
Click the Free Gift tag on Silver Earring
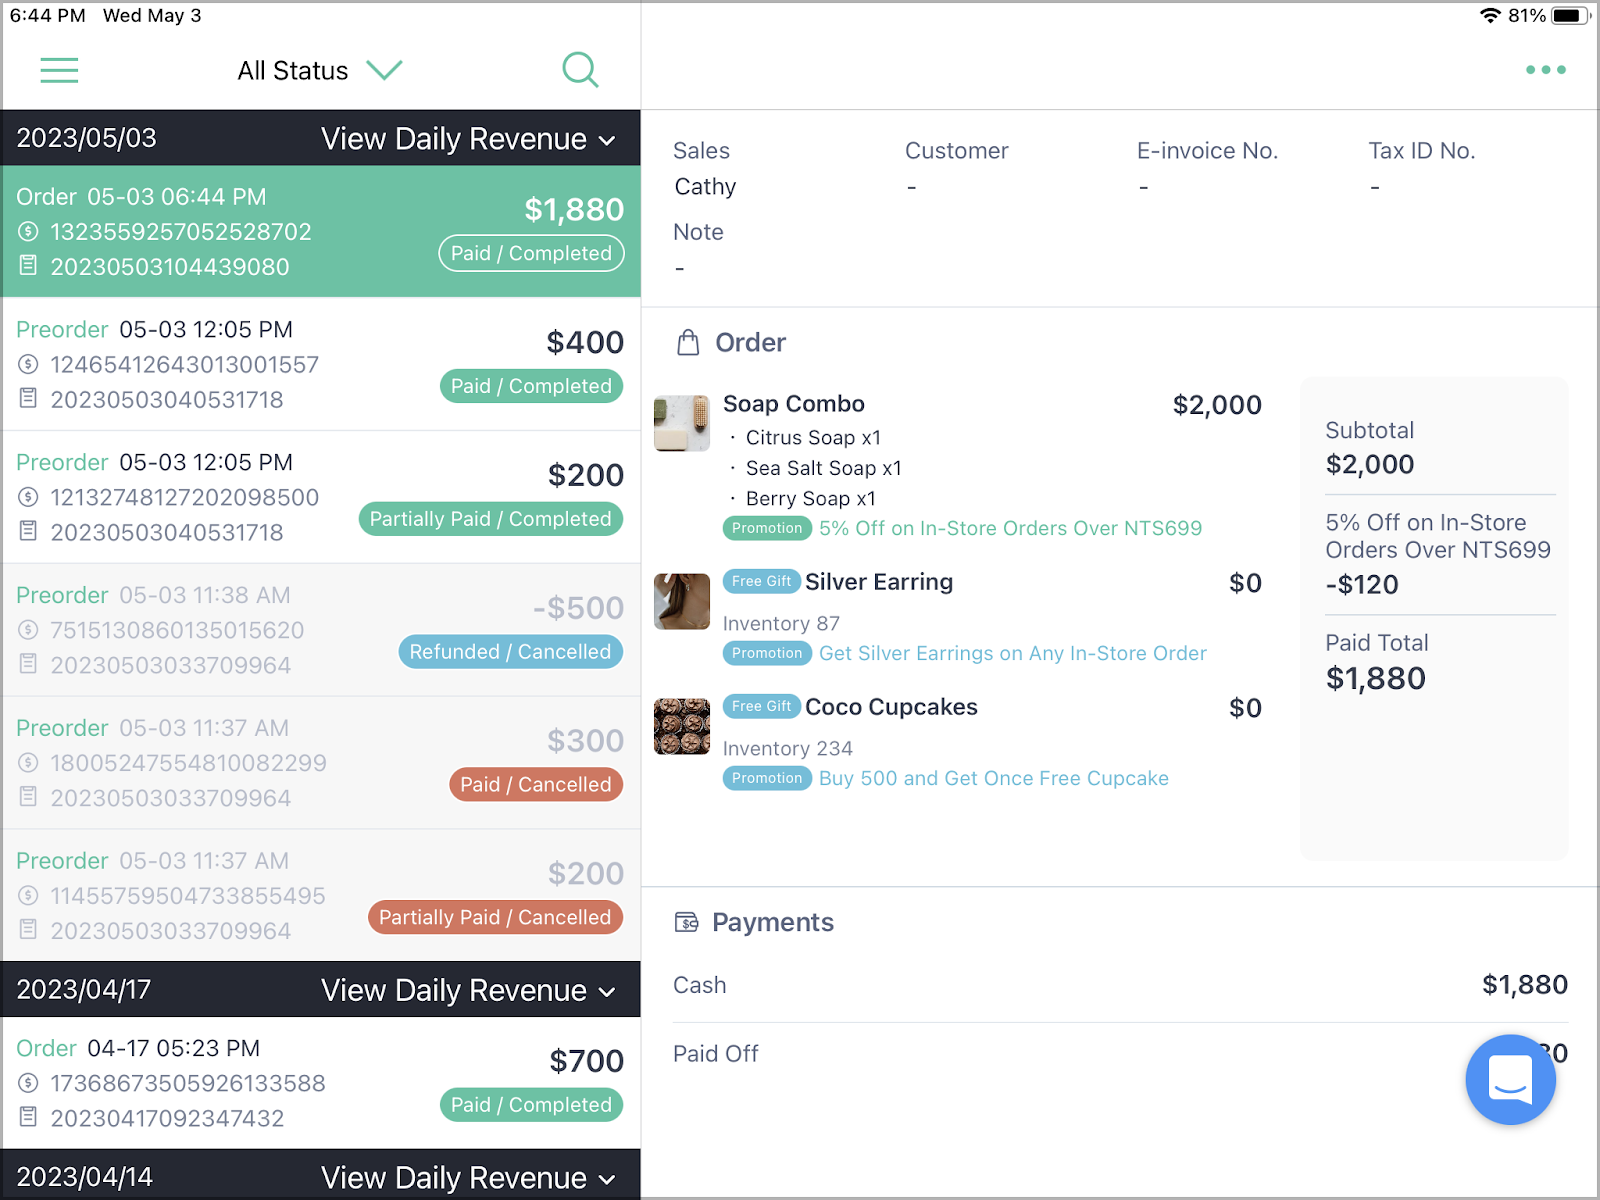[761, 581]
